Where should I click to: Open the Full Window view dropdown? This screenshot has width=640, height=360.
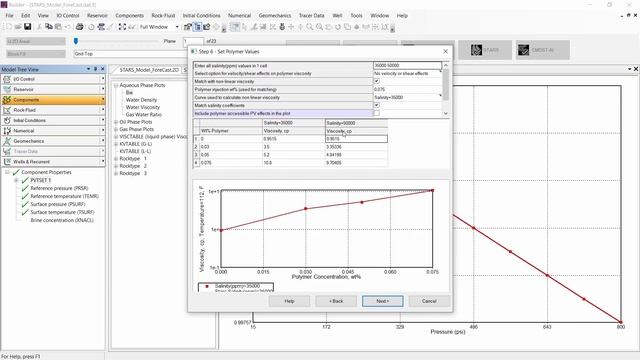(177, 27)
